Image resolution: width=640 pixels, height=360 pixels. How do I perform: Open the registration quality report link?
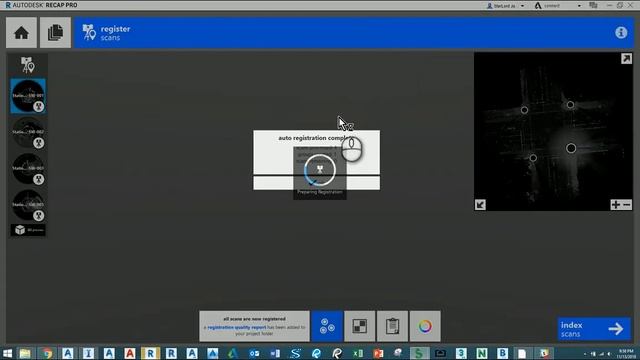(x=237, y=327)
